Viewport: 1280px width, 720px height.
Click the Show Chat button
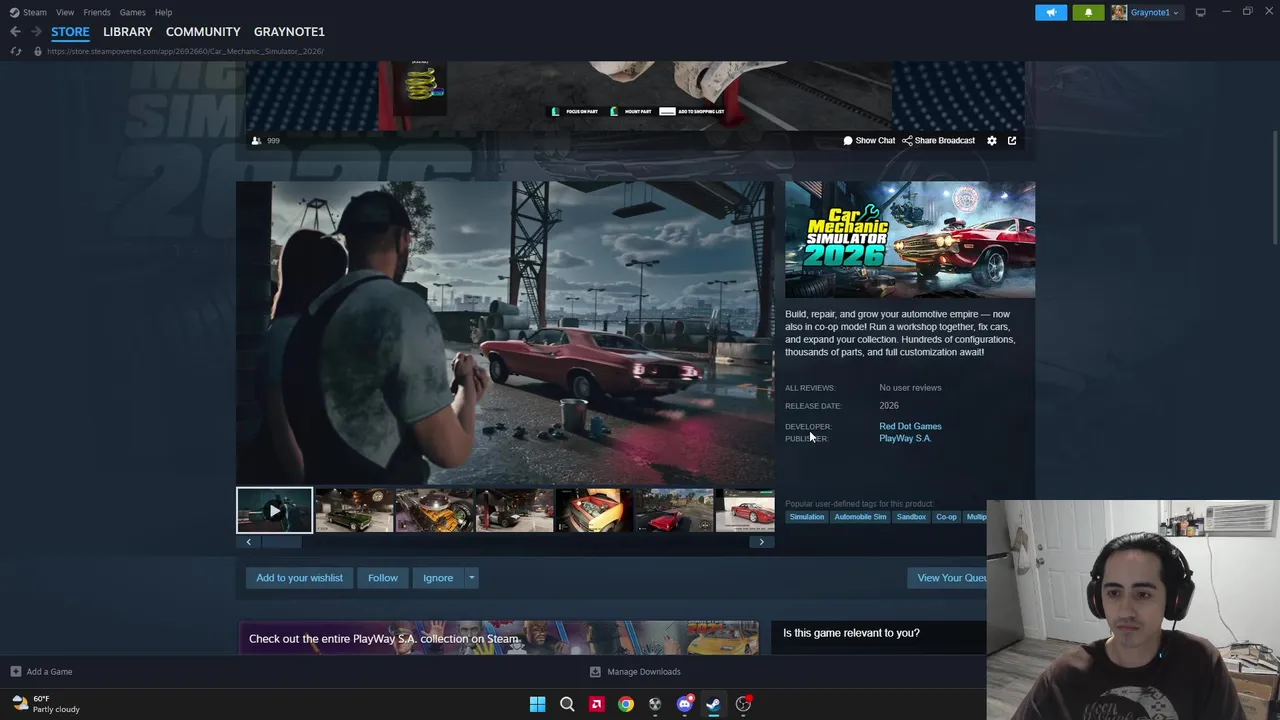869,141
